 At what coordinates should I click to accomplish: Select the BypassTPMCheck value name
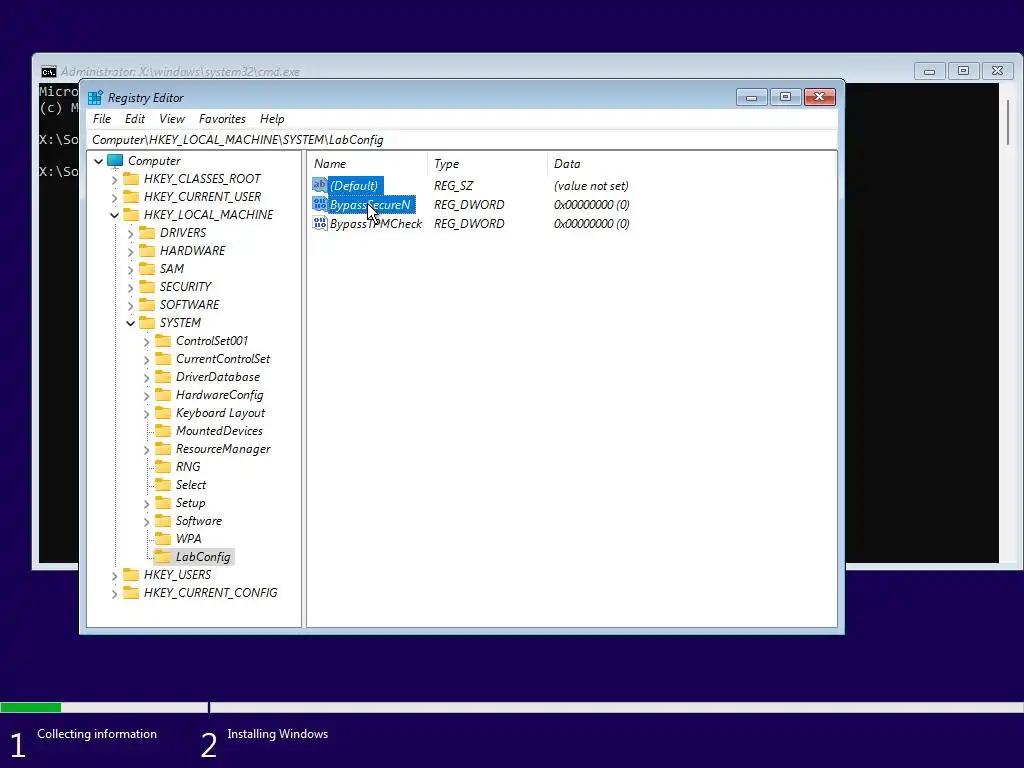tap(376, 223)
